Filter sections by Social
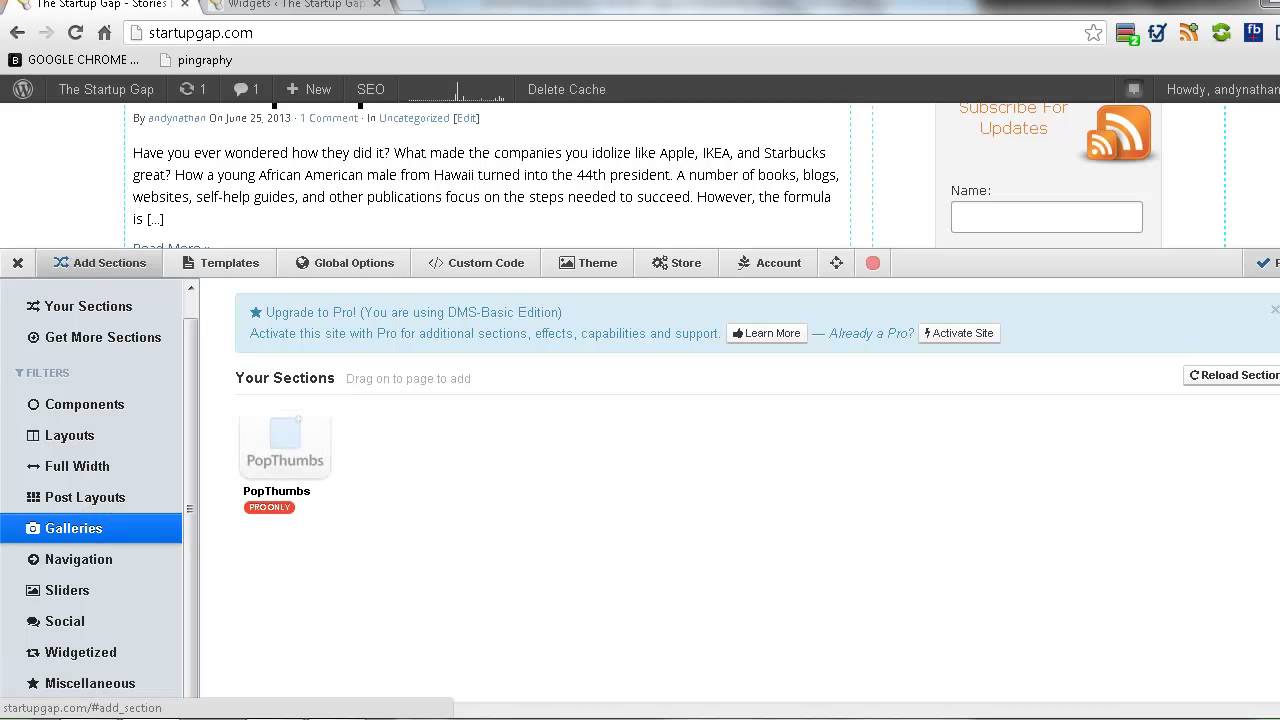The width and height of the screenshot is (1280, 720). [91, 621]
